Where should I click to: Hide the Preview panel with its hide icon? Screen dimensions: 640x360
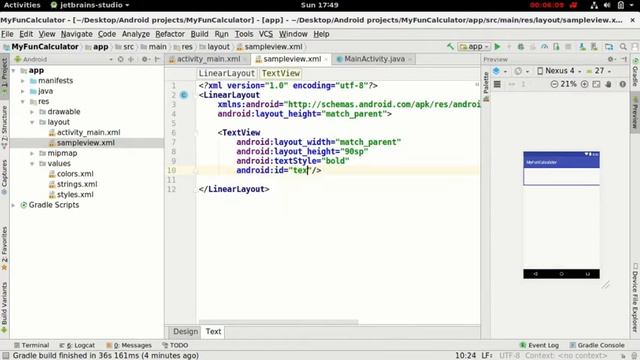point(624,59)
